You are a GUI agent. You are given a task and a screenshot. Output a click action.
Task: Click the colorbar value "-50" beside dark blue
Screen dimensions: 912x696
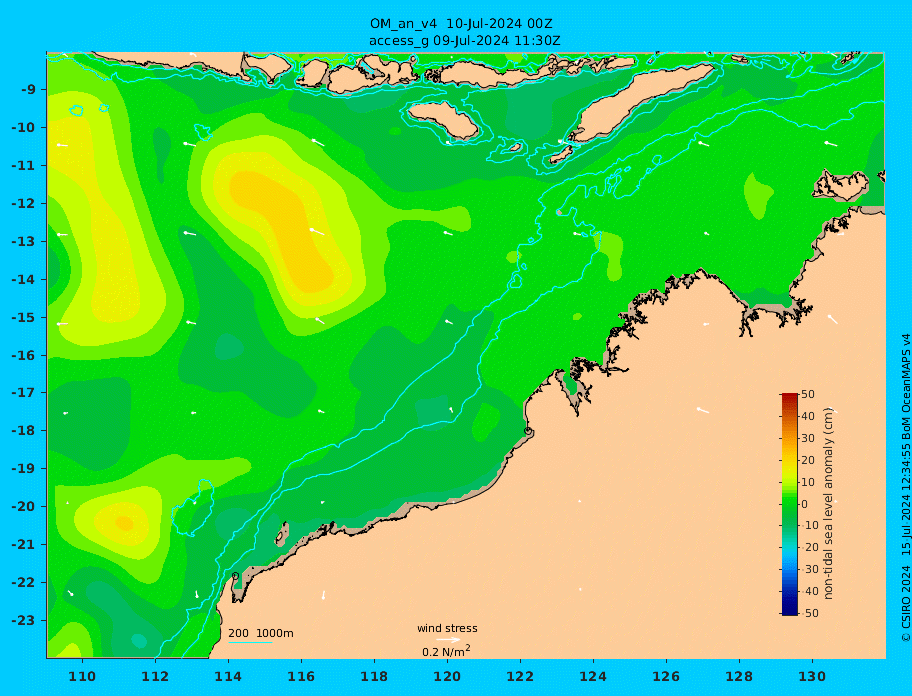pyautogui.click(x=808, y=613)
